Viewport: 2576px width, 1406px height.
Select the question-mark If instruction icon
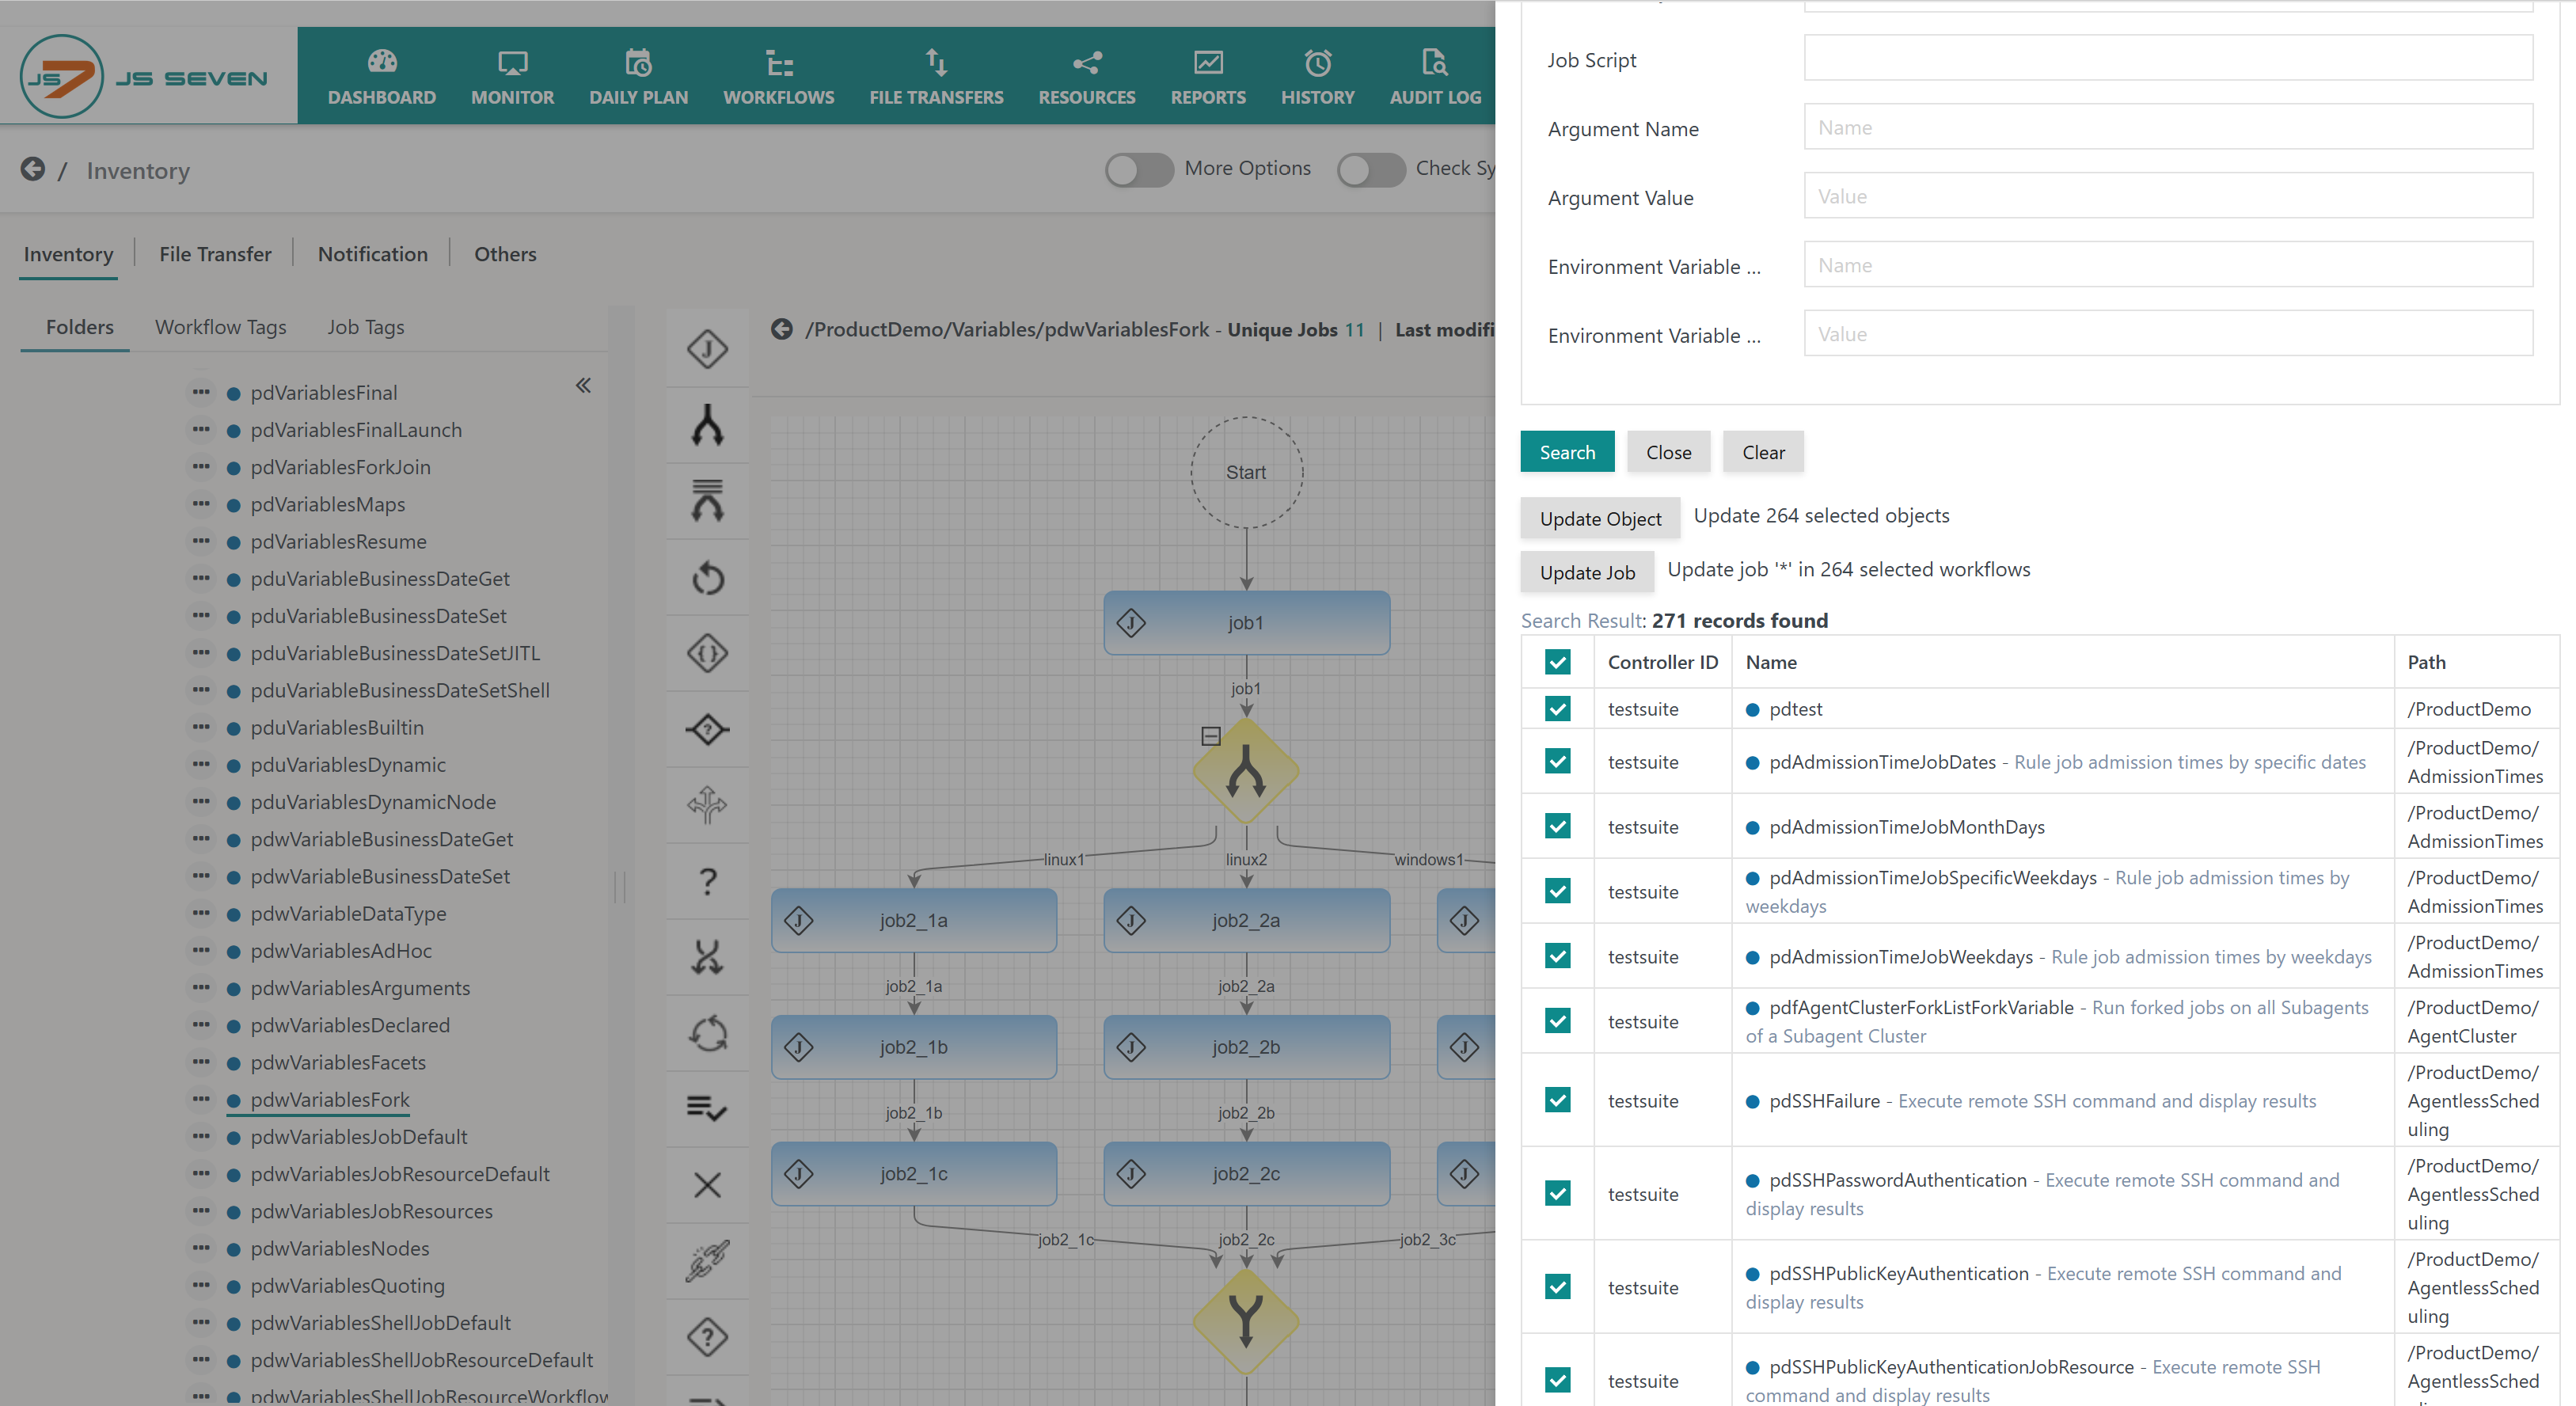(707, 881)
